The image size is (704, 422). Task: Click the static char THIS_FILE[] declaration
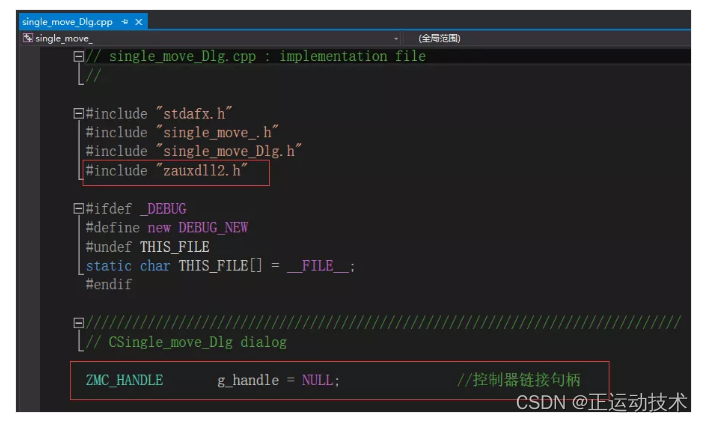click(220, 266)
